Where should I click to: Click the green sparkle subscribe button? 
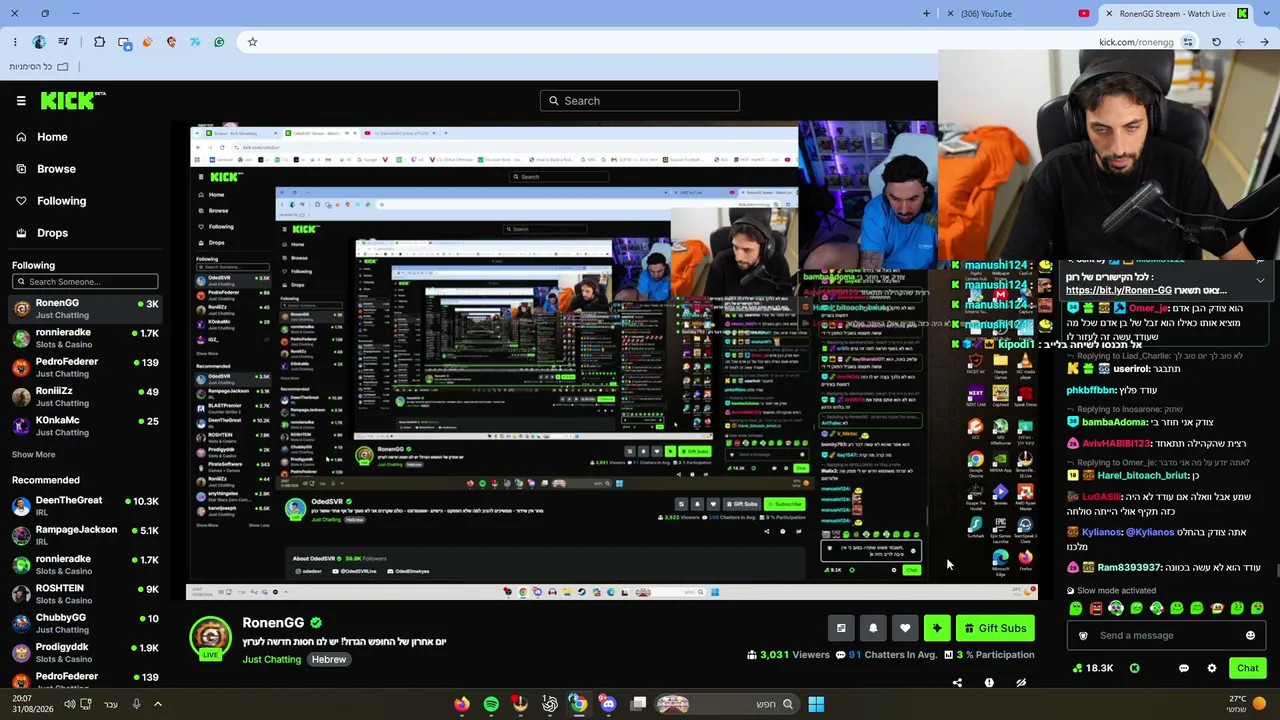coord(937,628)
